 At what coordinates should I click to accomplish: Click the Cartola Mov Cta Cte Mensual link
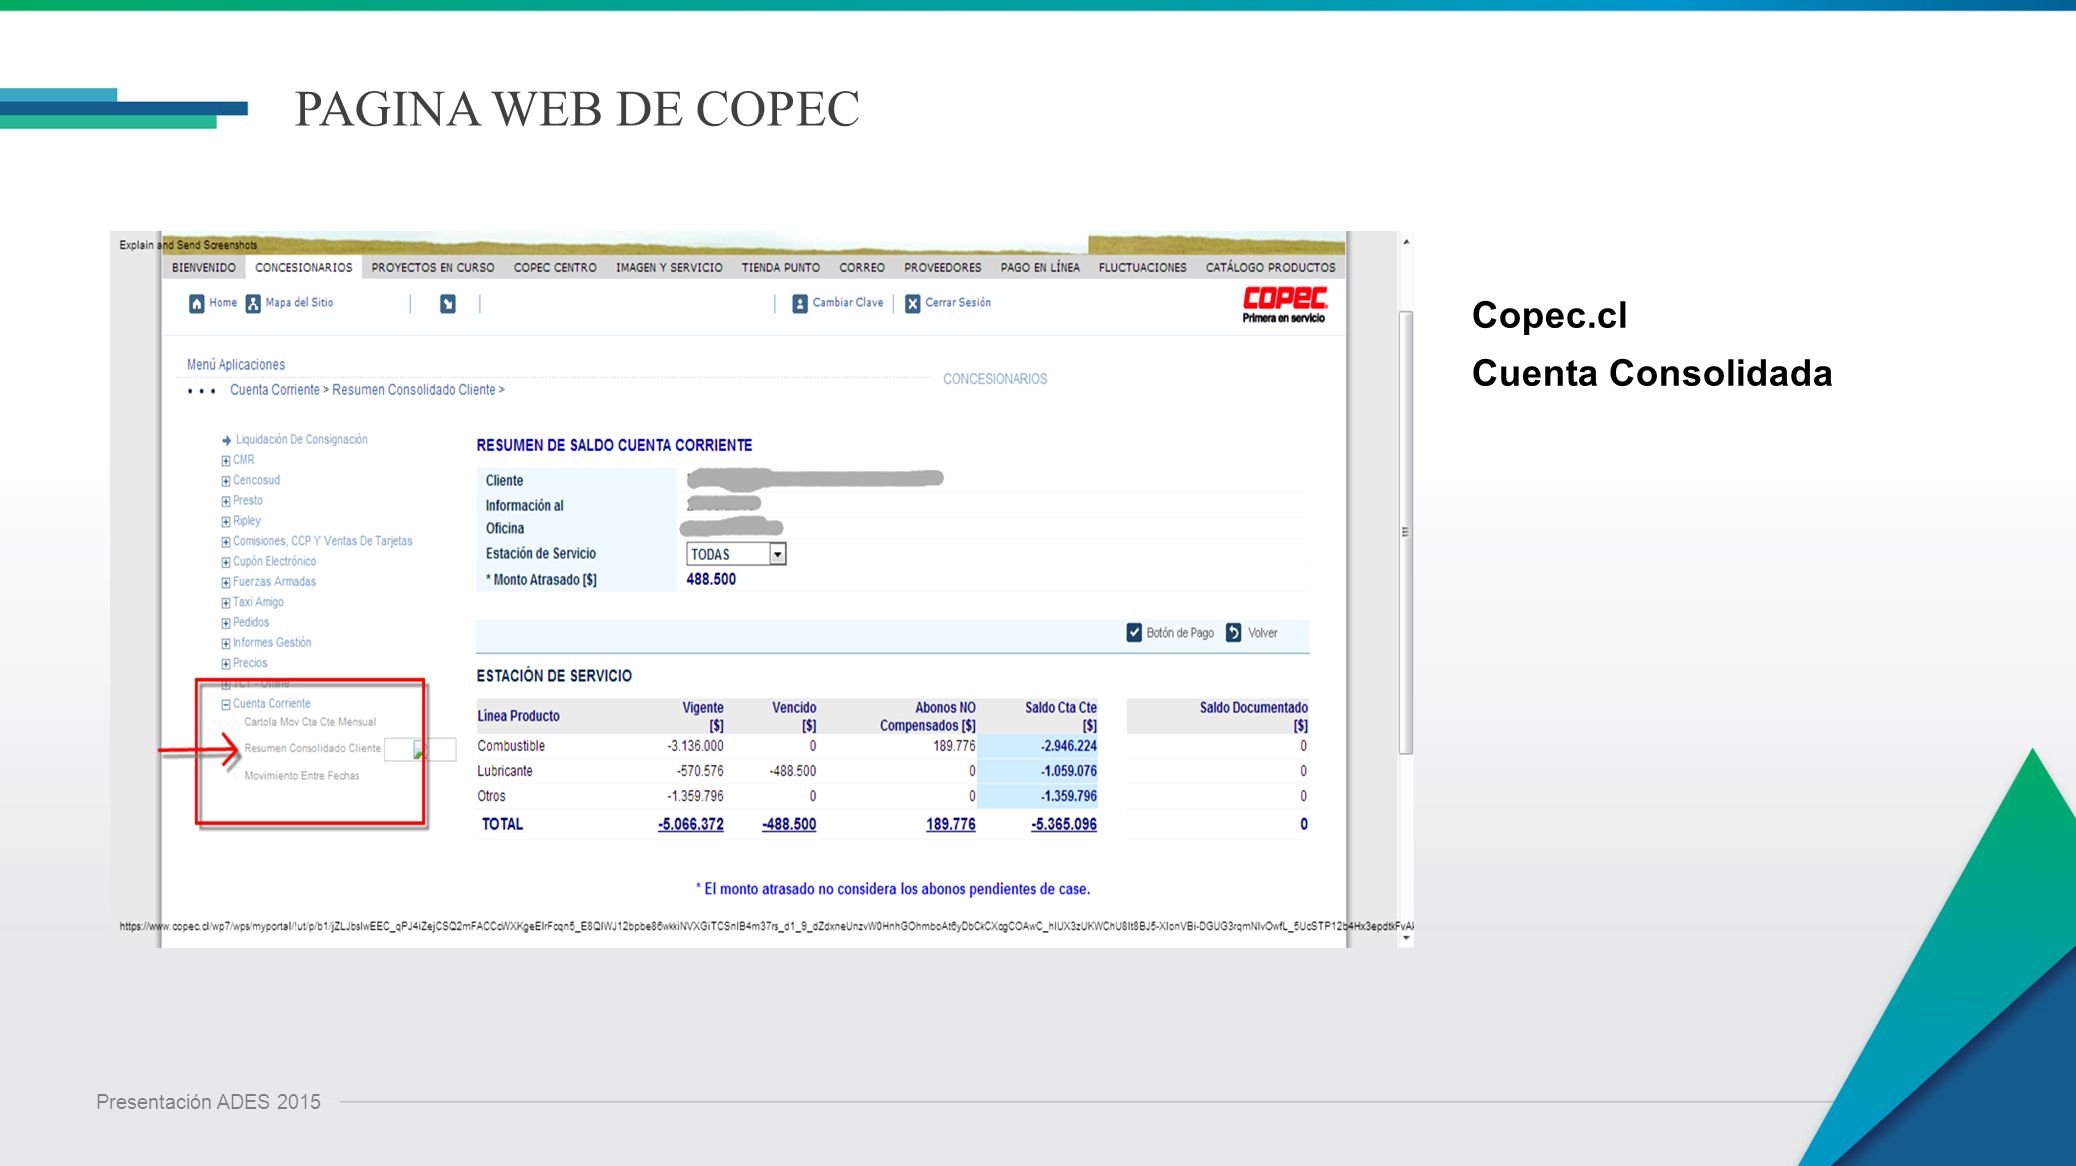coord(310,722)
